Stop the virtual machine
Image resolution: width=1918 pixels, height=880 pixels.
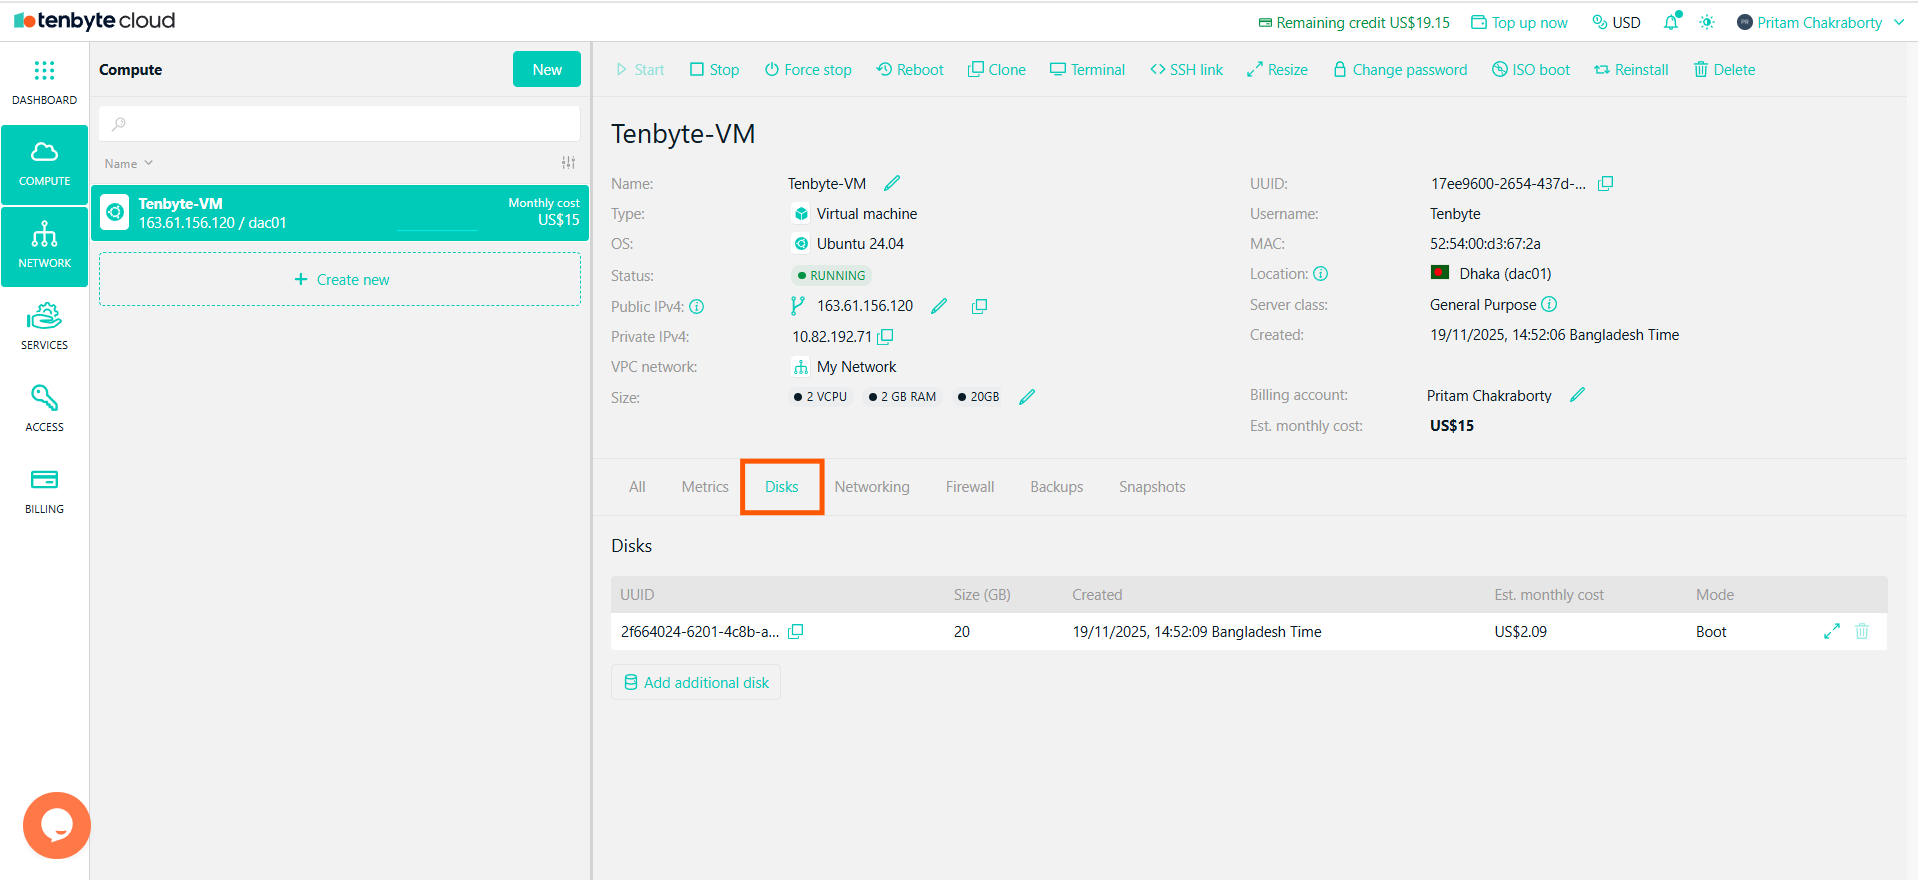click(x=714, y=70)
